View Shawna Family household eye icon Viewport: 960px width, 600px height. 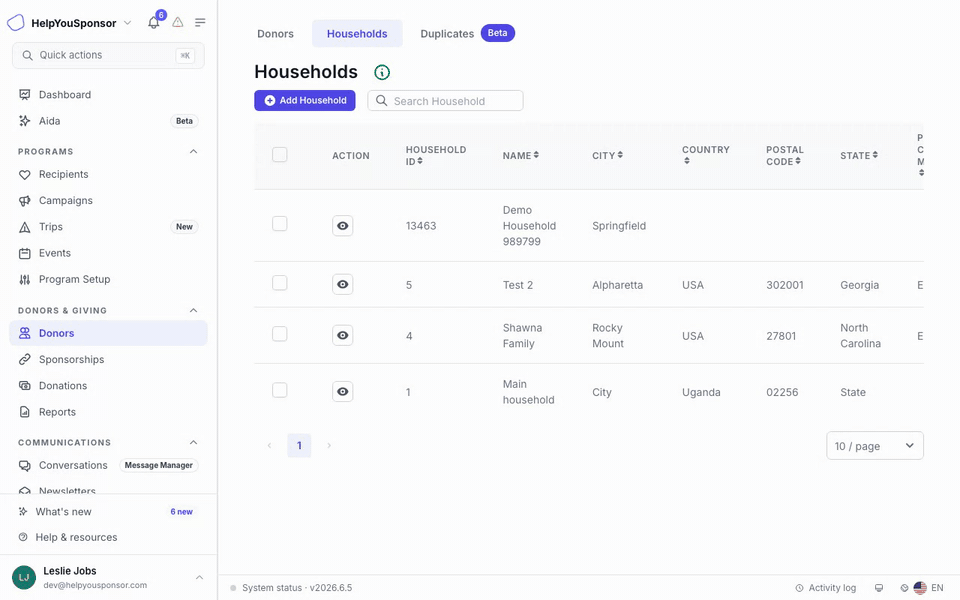coord(343,336)
